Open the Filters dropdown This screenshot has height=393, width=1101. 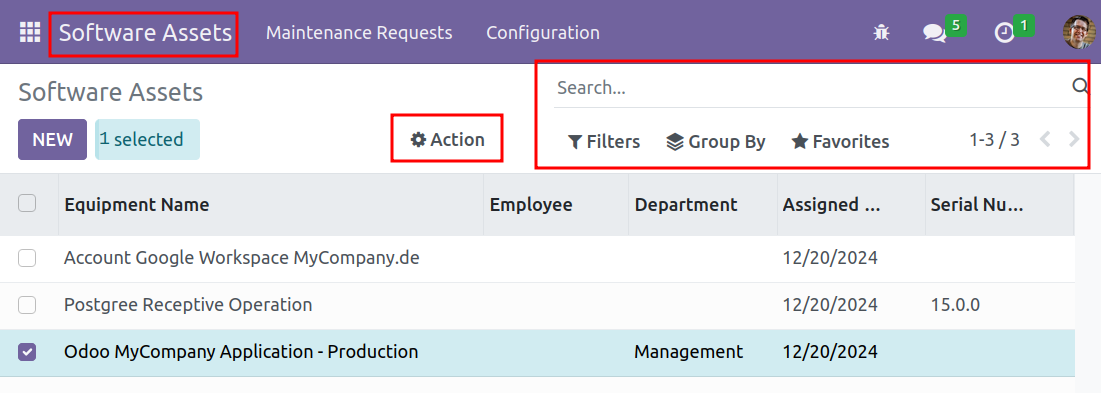(604, 142)
